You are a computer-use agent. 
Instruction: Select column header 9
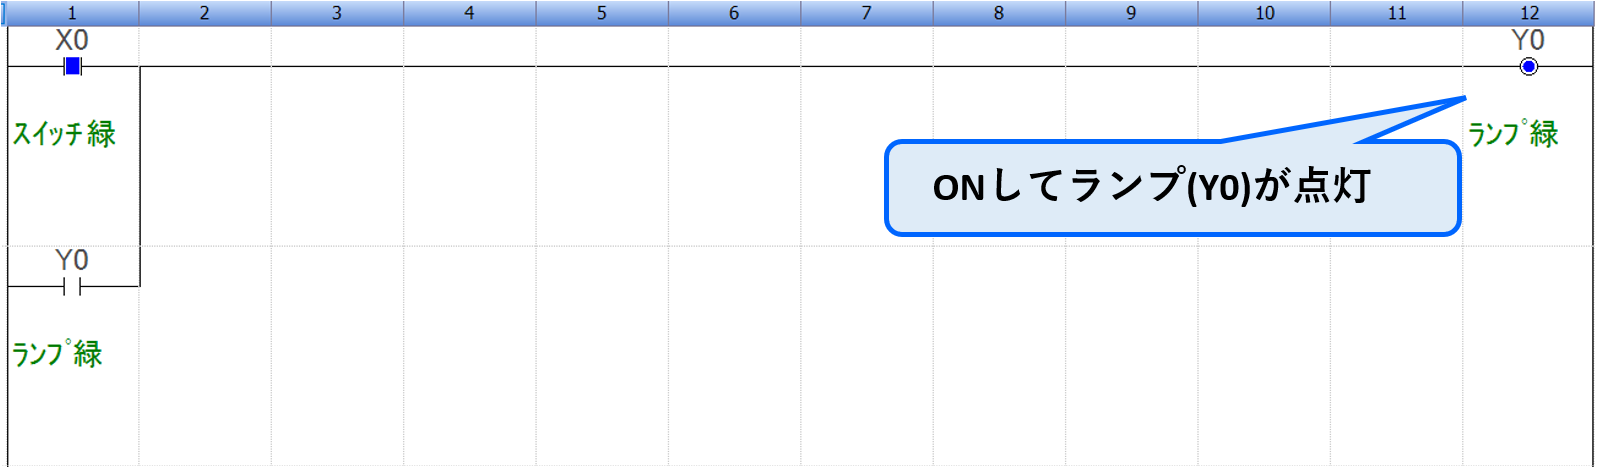(1131, 13)
